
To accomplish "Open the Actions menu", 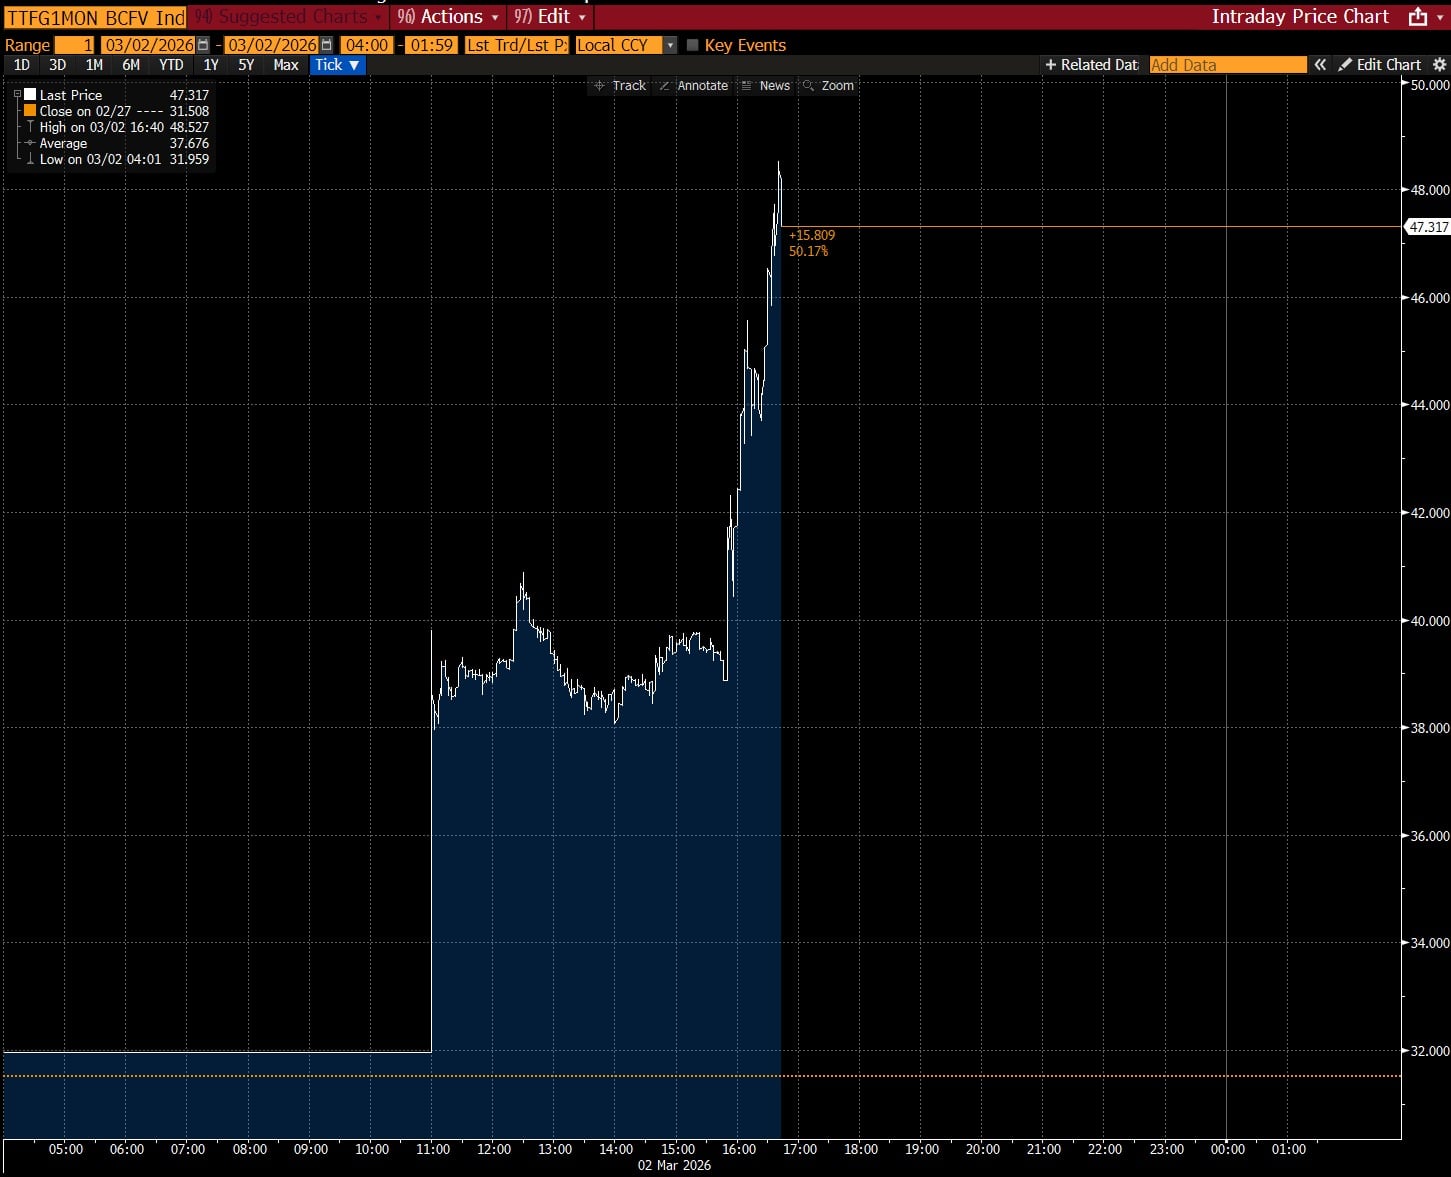I will point(447,17).
